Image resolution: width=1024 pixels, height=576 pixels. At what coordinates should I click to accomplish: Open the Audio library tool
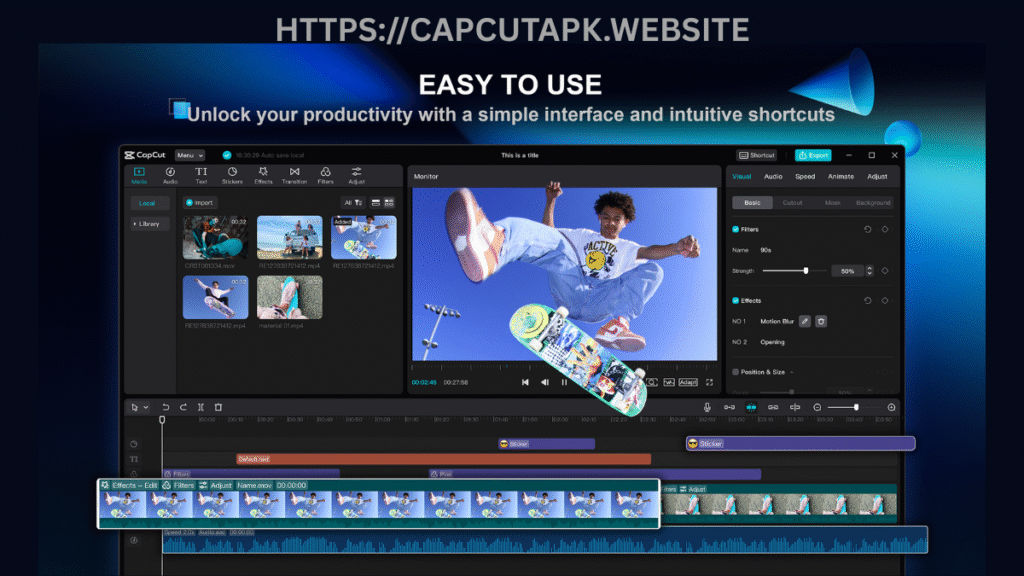point(170,175)
